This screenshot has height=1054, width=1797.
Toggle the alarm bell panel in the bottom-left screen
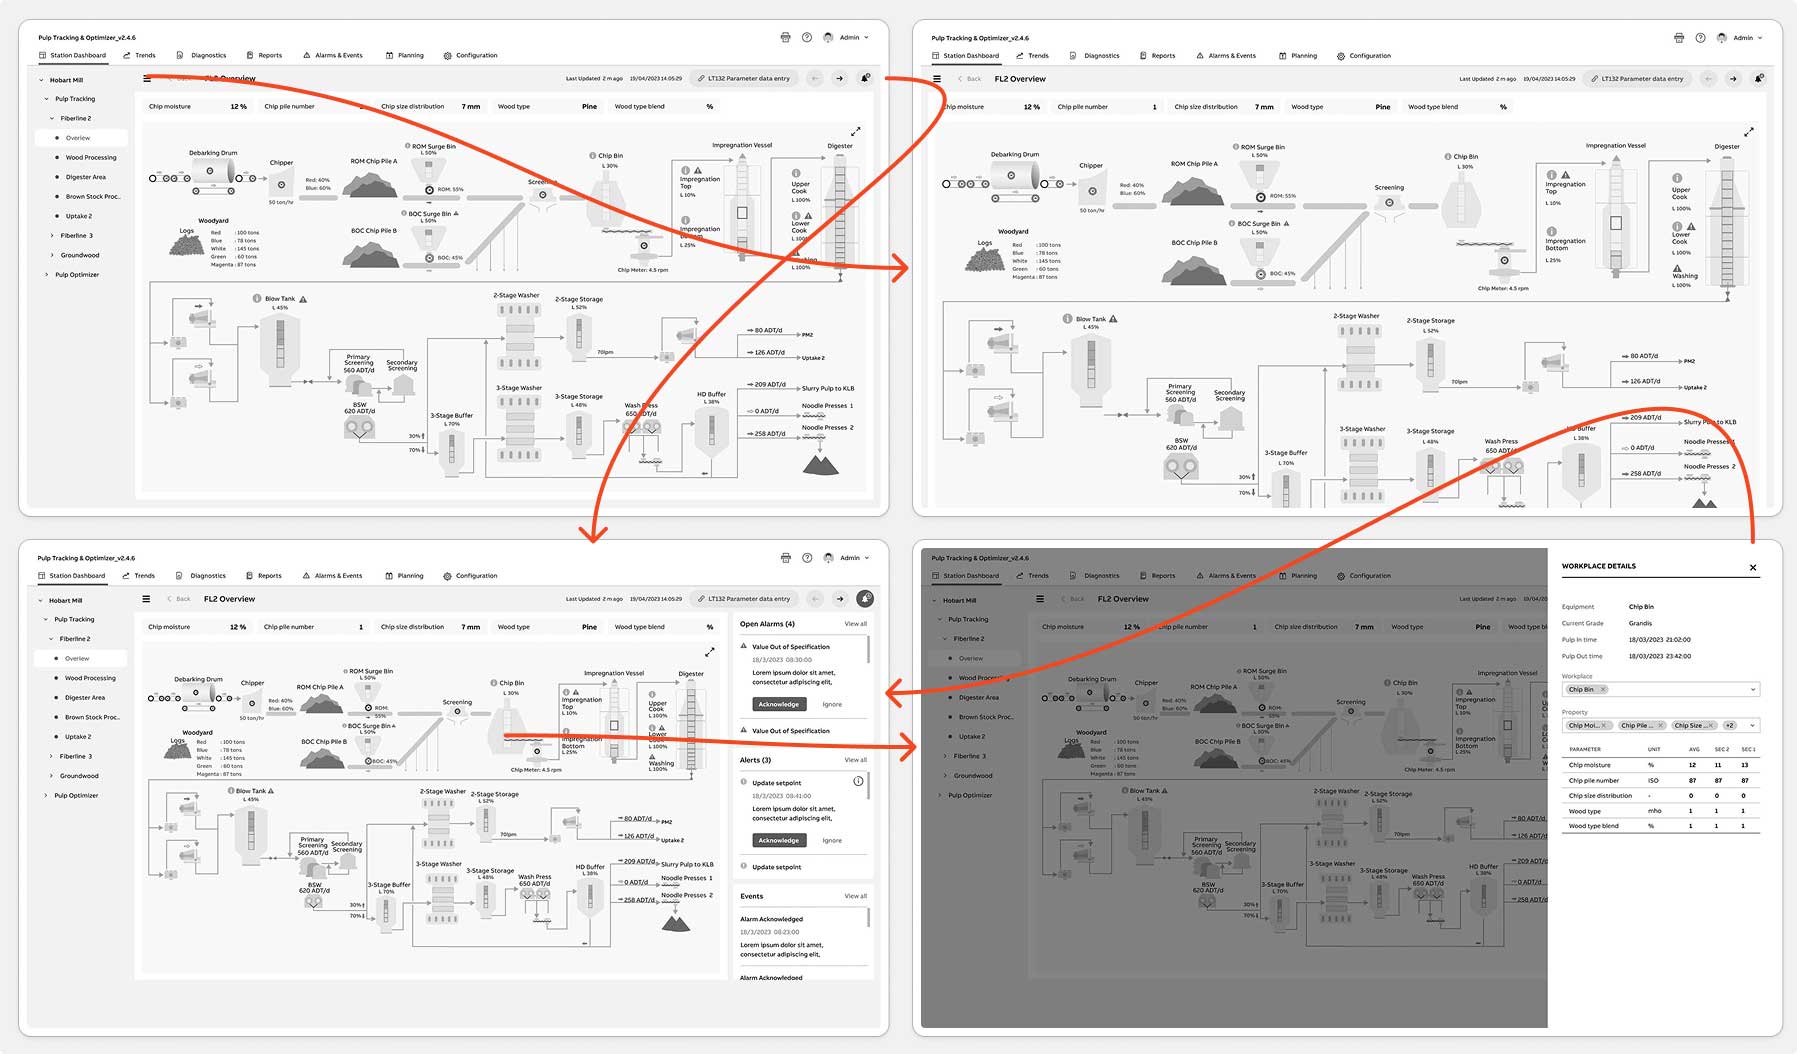(x=865, y=598)
